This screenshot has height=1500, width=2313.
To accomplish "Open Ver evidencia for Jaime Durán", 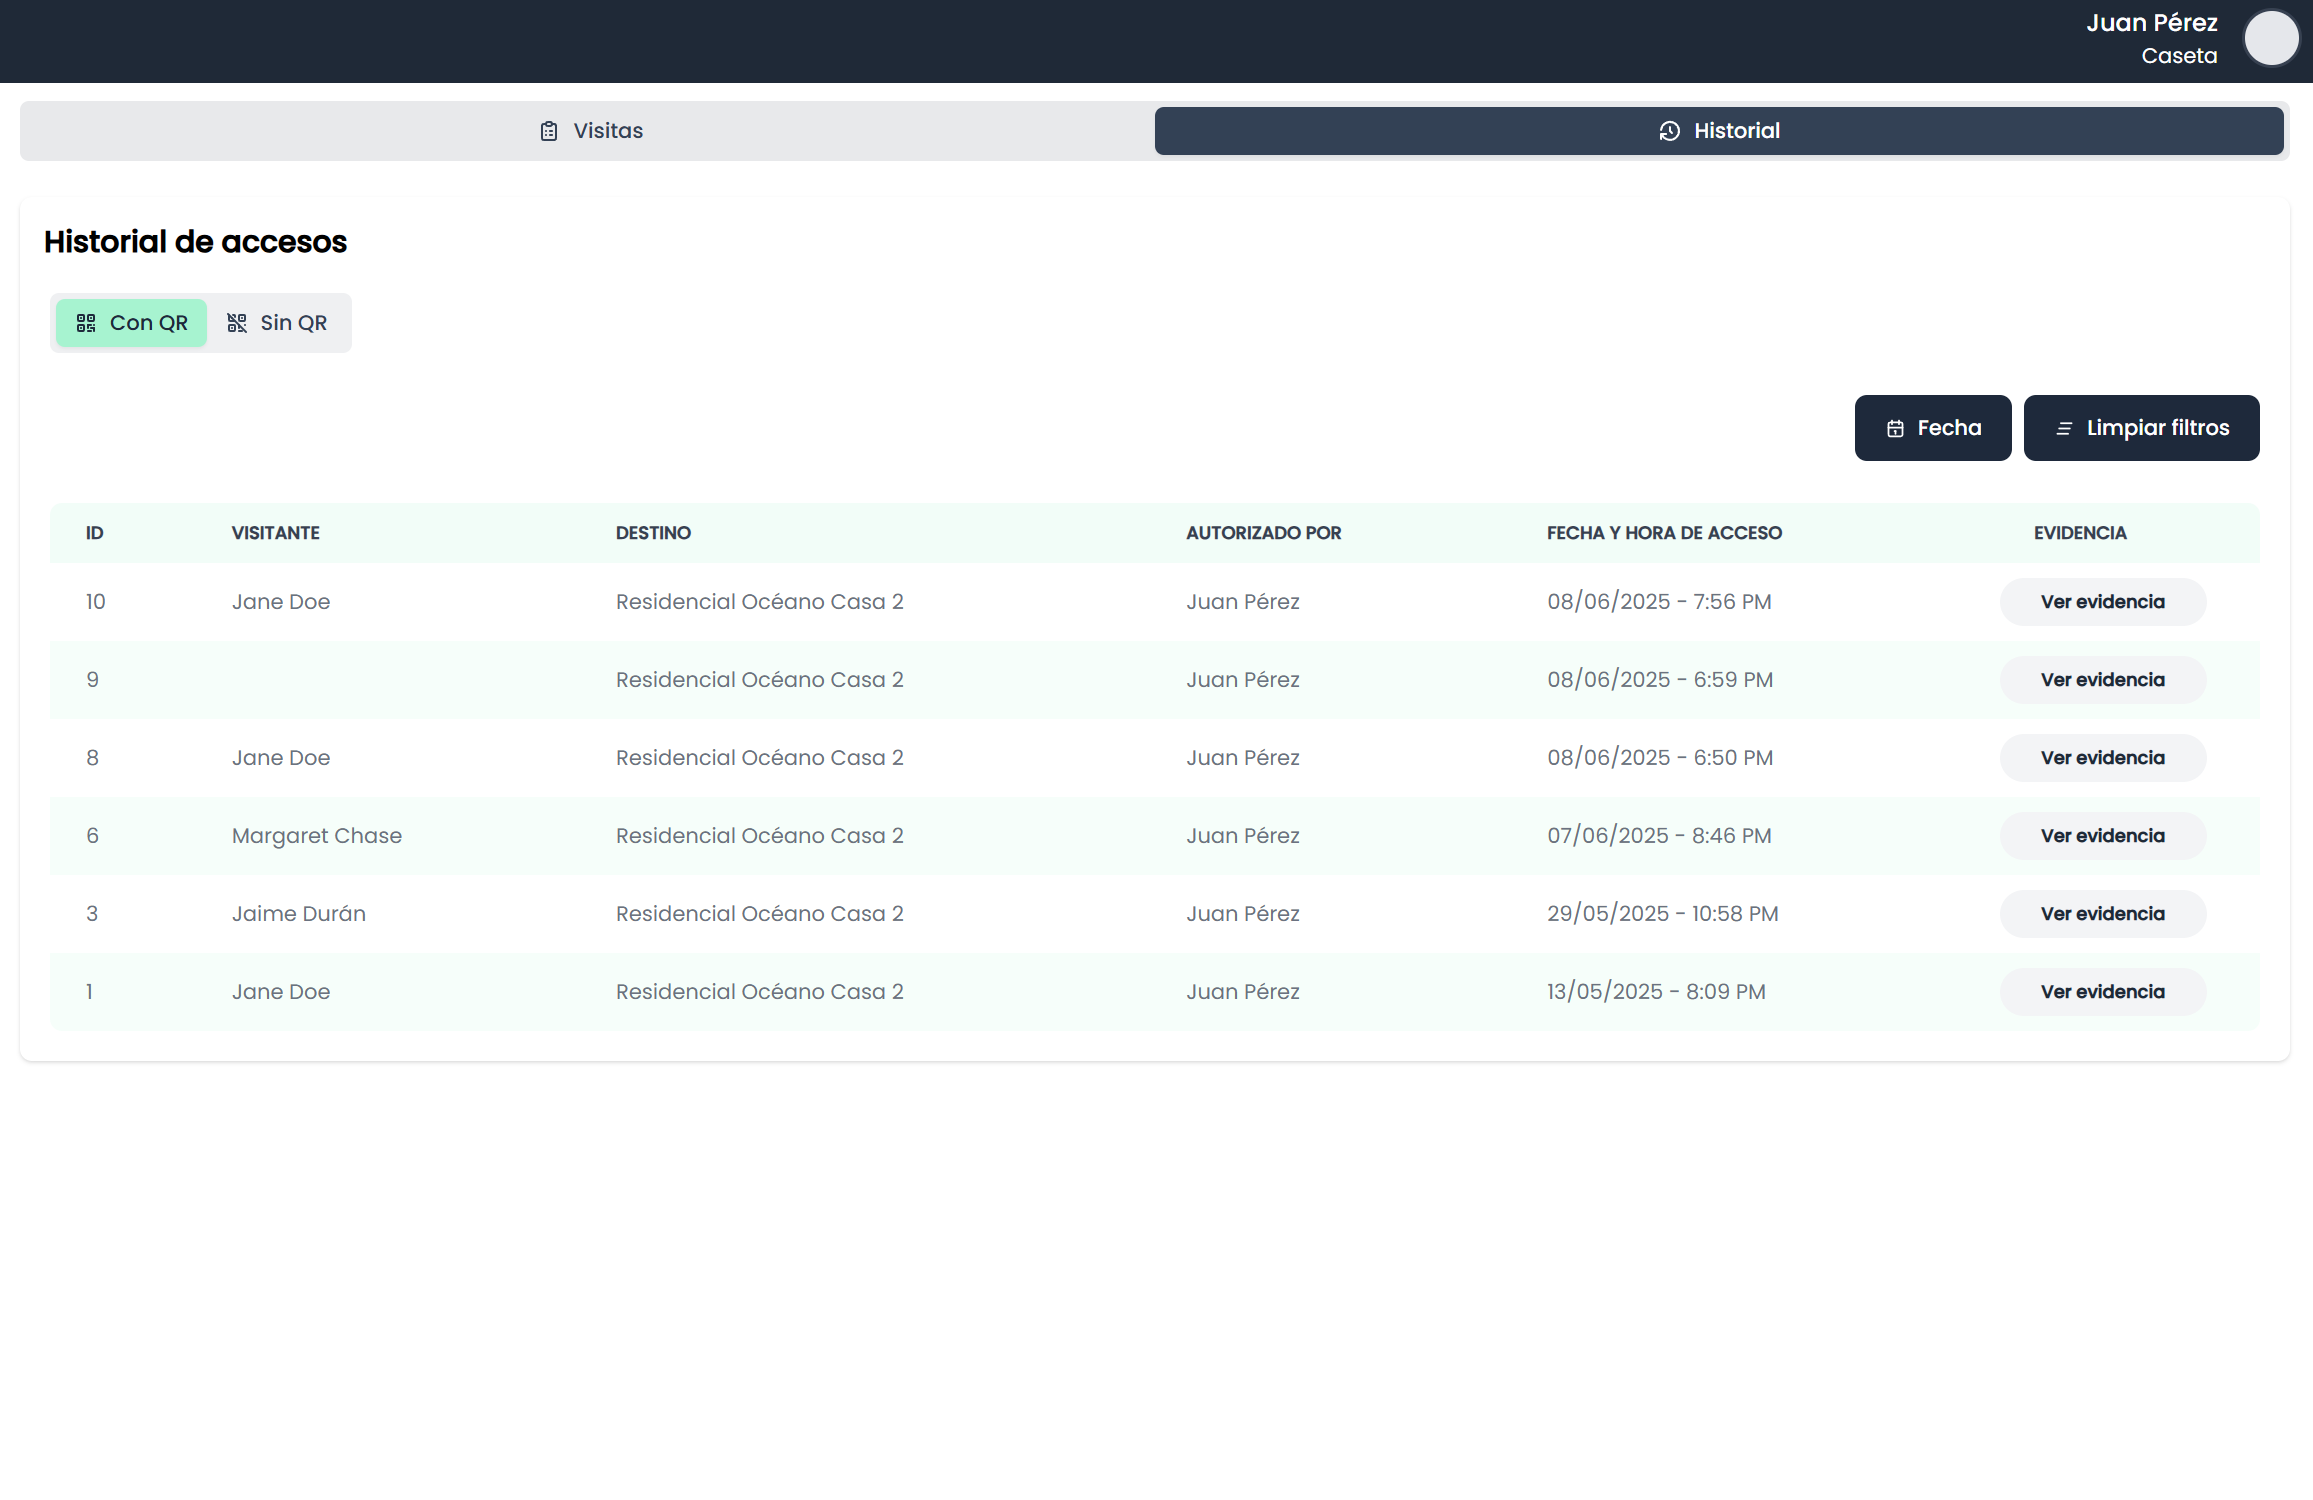I will click(2102, 914).
